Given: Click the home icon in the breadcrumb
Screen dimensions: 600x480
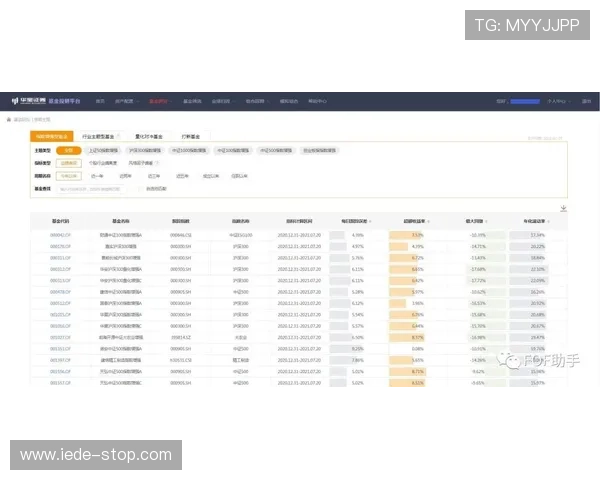Looking at the screenshot, I should [x=9, y=119].
